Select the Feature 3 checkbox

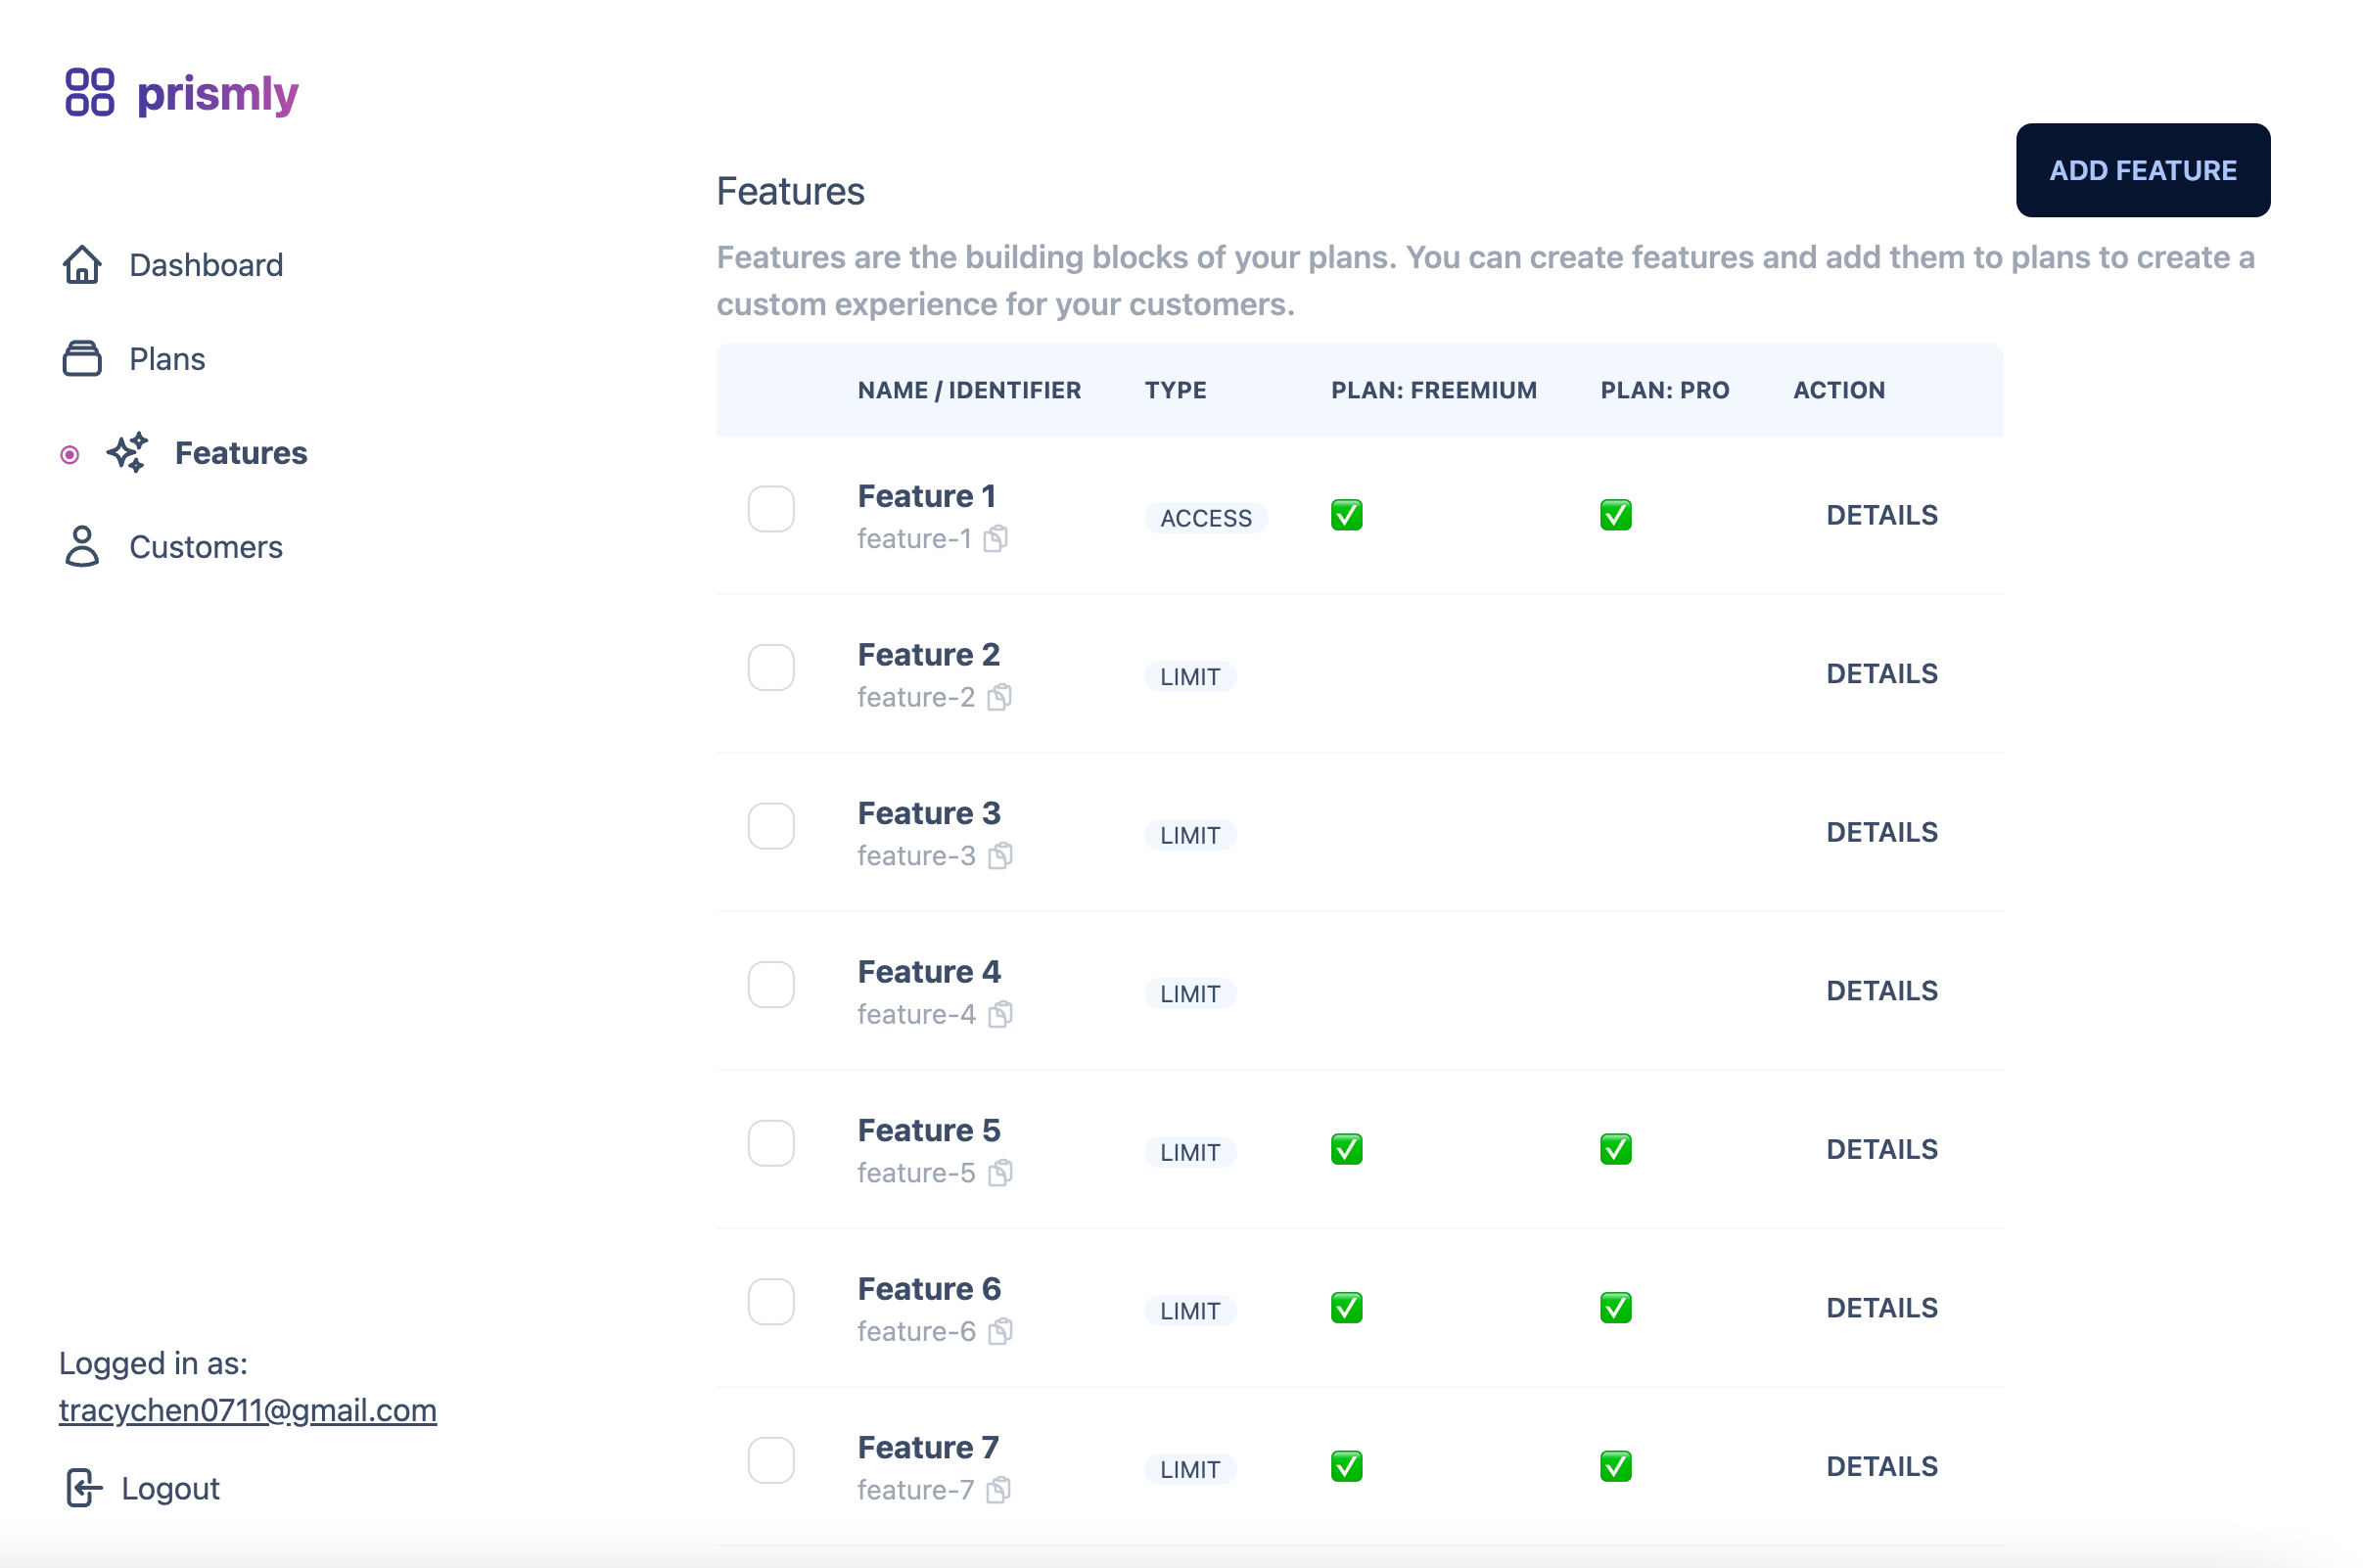pyautogui.click(x=771, y=826)
